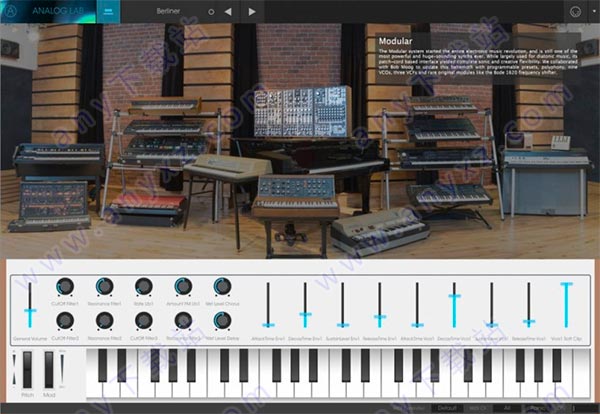Click the DecayTime Vca1 slider
The height and width of the screenshot is (414, 600).
(x=454, y=305)
